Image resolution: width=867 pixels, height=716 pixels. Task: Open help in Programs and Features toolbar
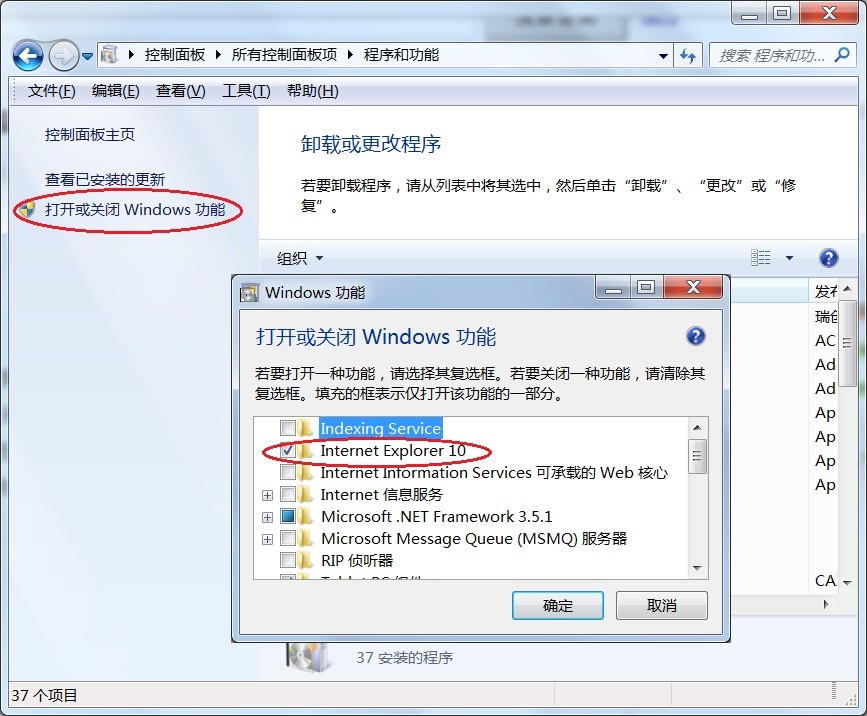(828, 258)
